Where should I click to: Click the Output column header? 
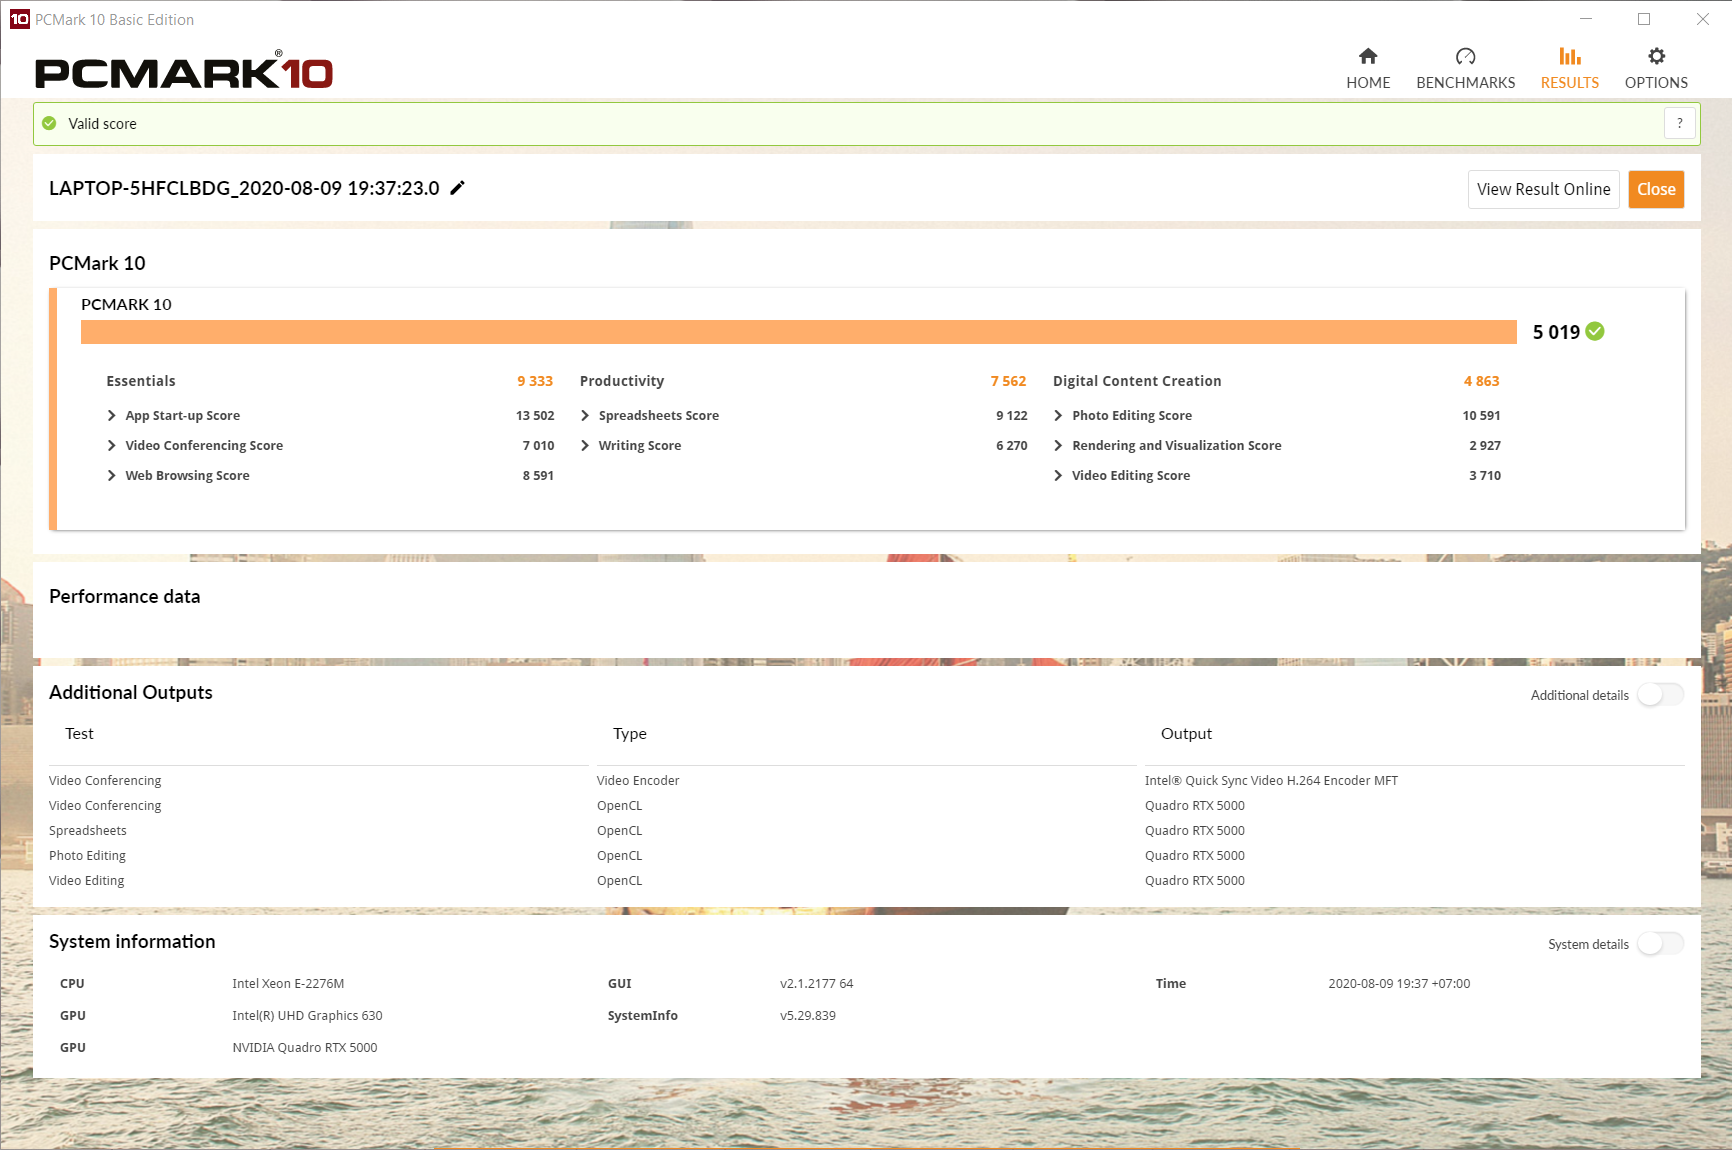tap(1186, 734)
